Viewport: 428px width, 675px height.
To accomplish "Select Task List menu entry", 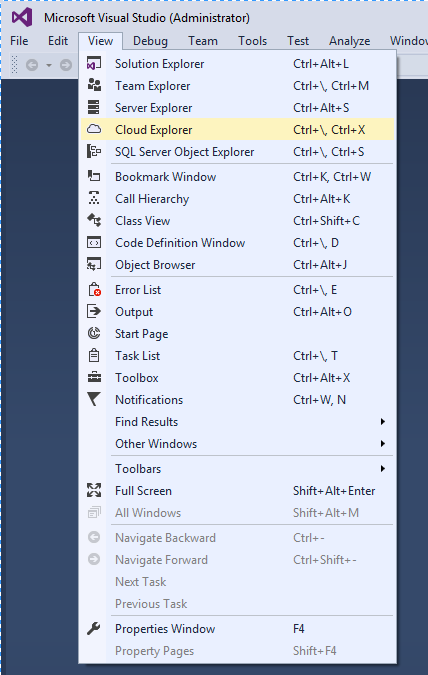I will (238, 355).
